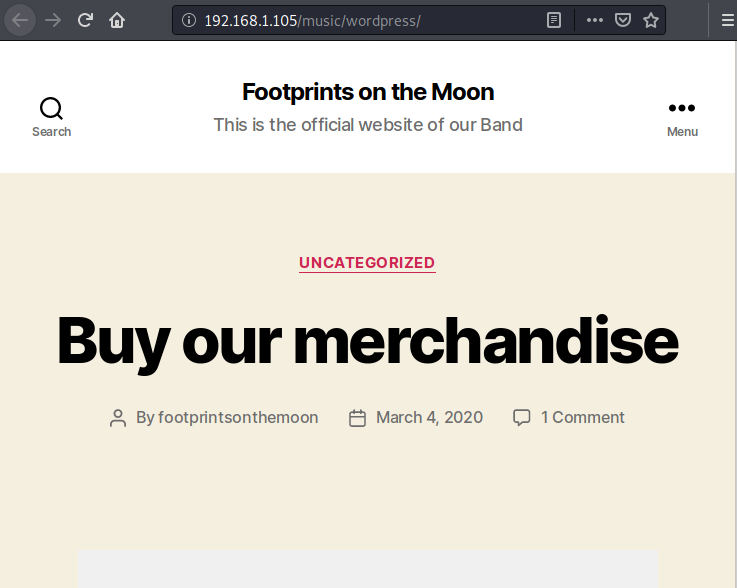
Task: Click the browser back arrow button
Action: coord(20,20)
